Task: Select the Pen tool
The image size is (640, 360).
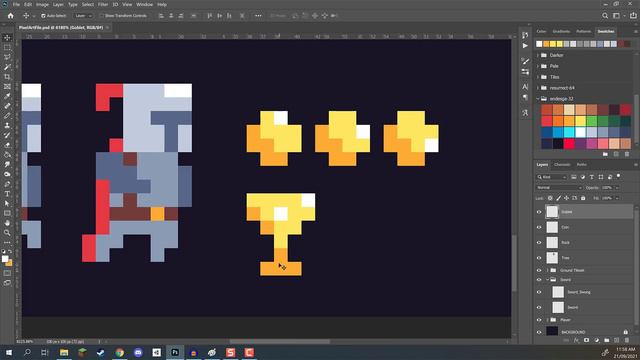Action: [7, 184]
